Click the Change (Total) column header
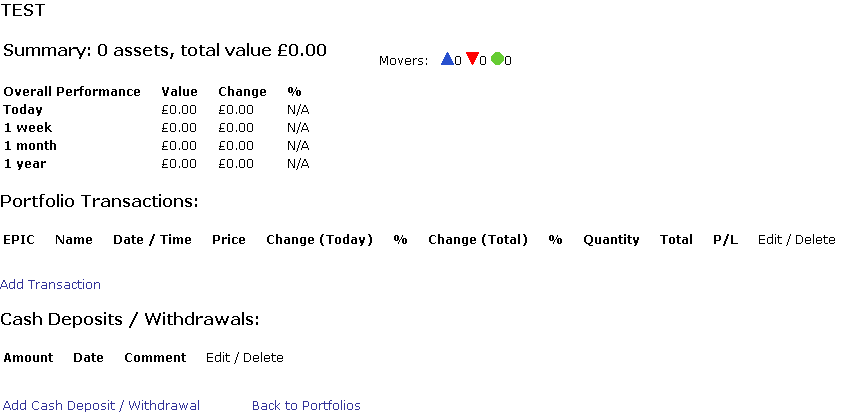The width and height of the screenshot is (849, 414). click(x=477, y=240)
